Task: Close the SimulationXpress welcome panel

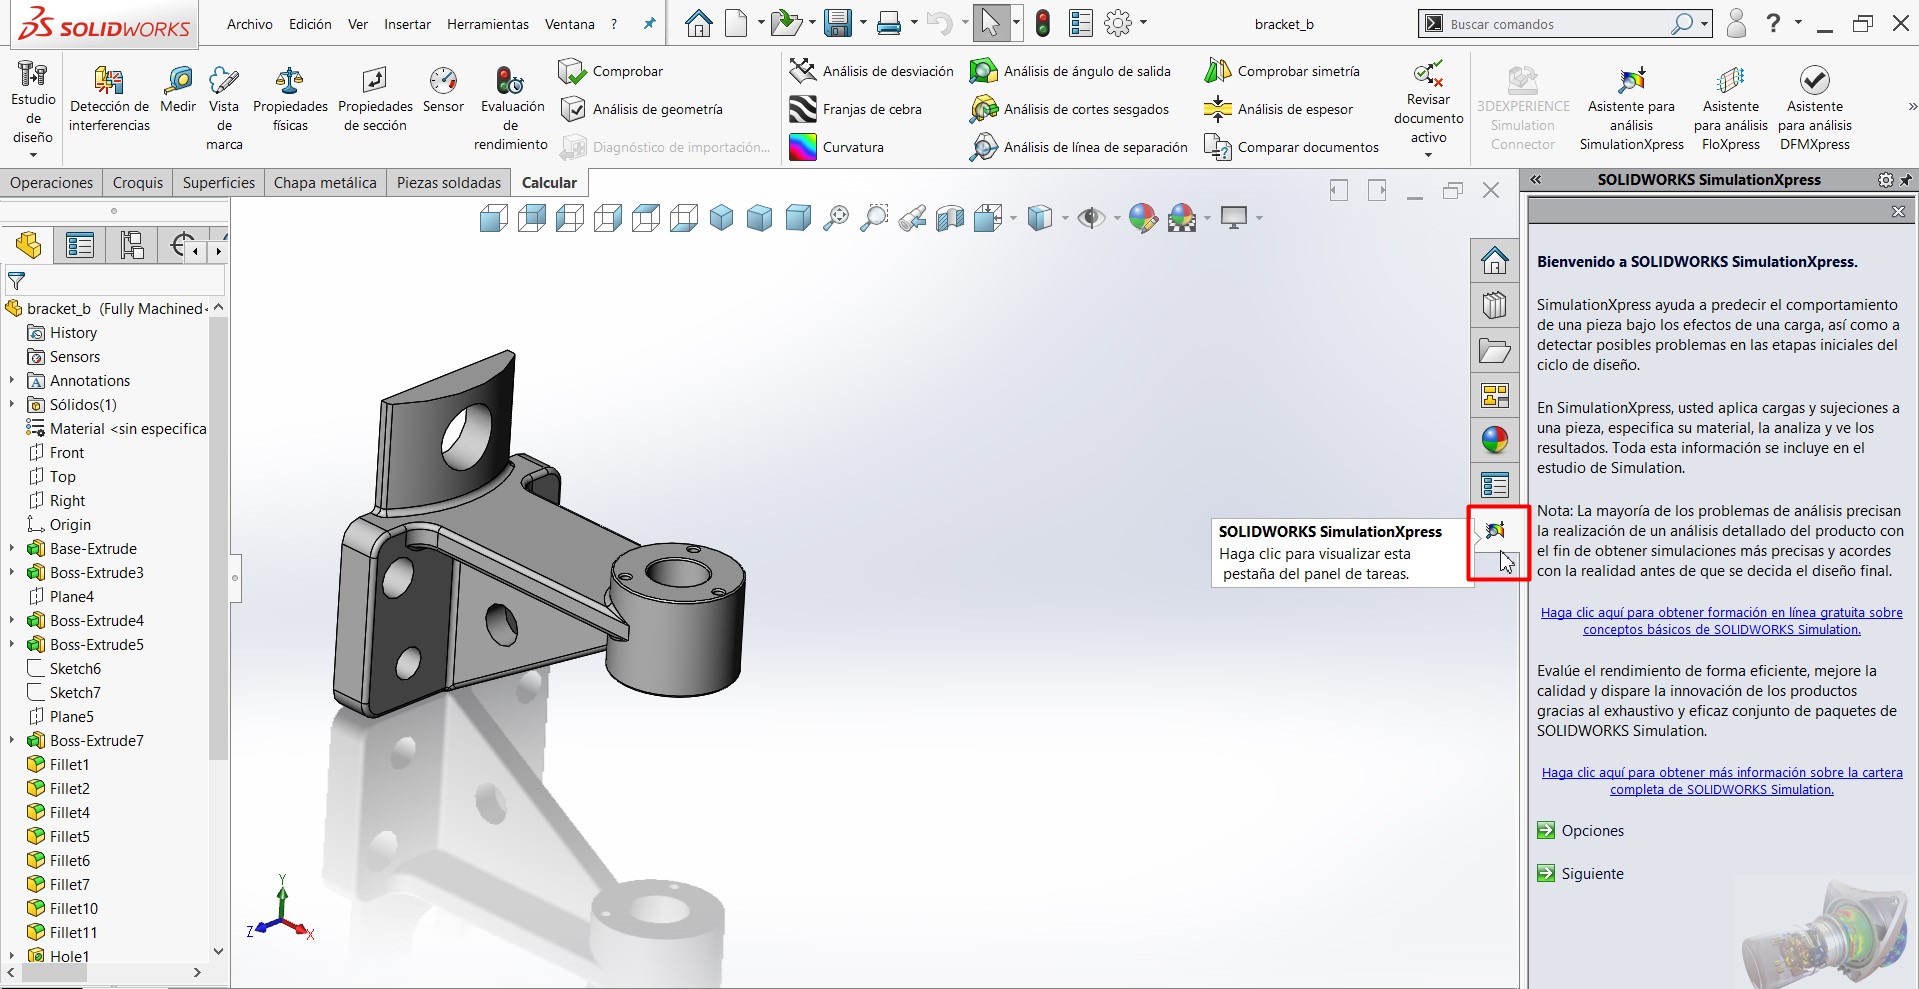Action: click(1898, 211)
